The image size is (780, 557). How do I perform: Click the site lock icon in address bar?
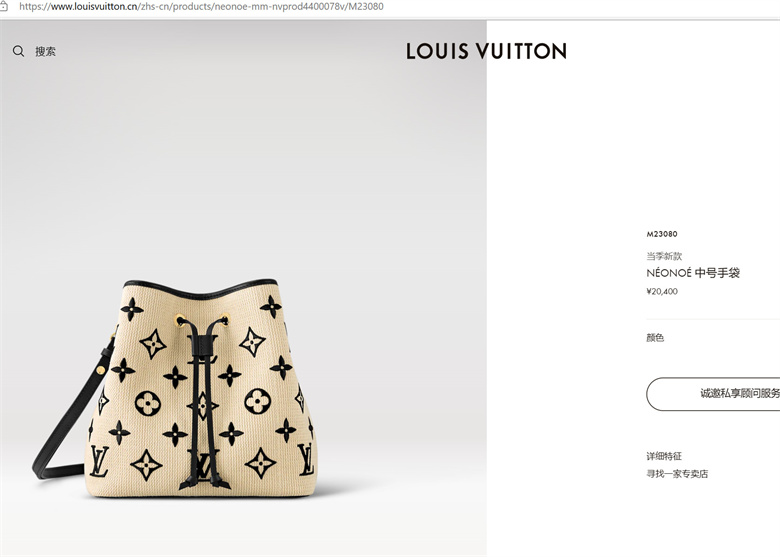tap(3, 6)
